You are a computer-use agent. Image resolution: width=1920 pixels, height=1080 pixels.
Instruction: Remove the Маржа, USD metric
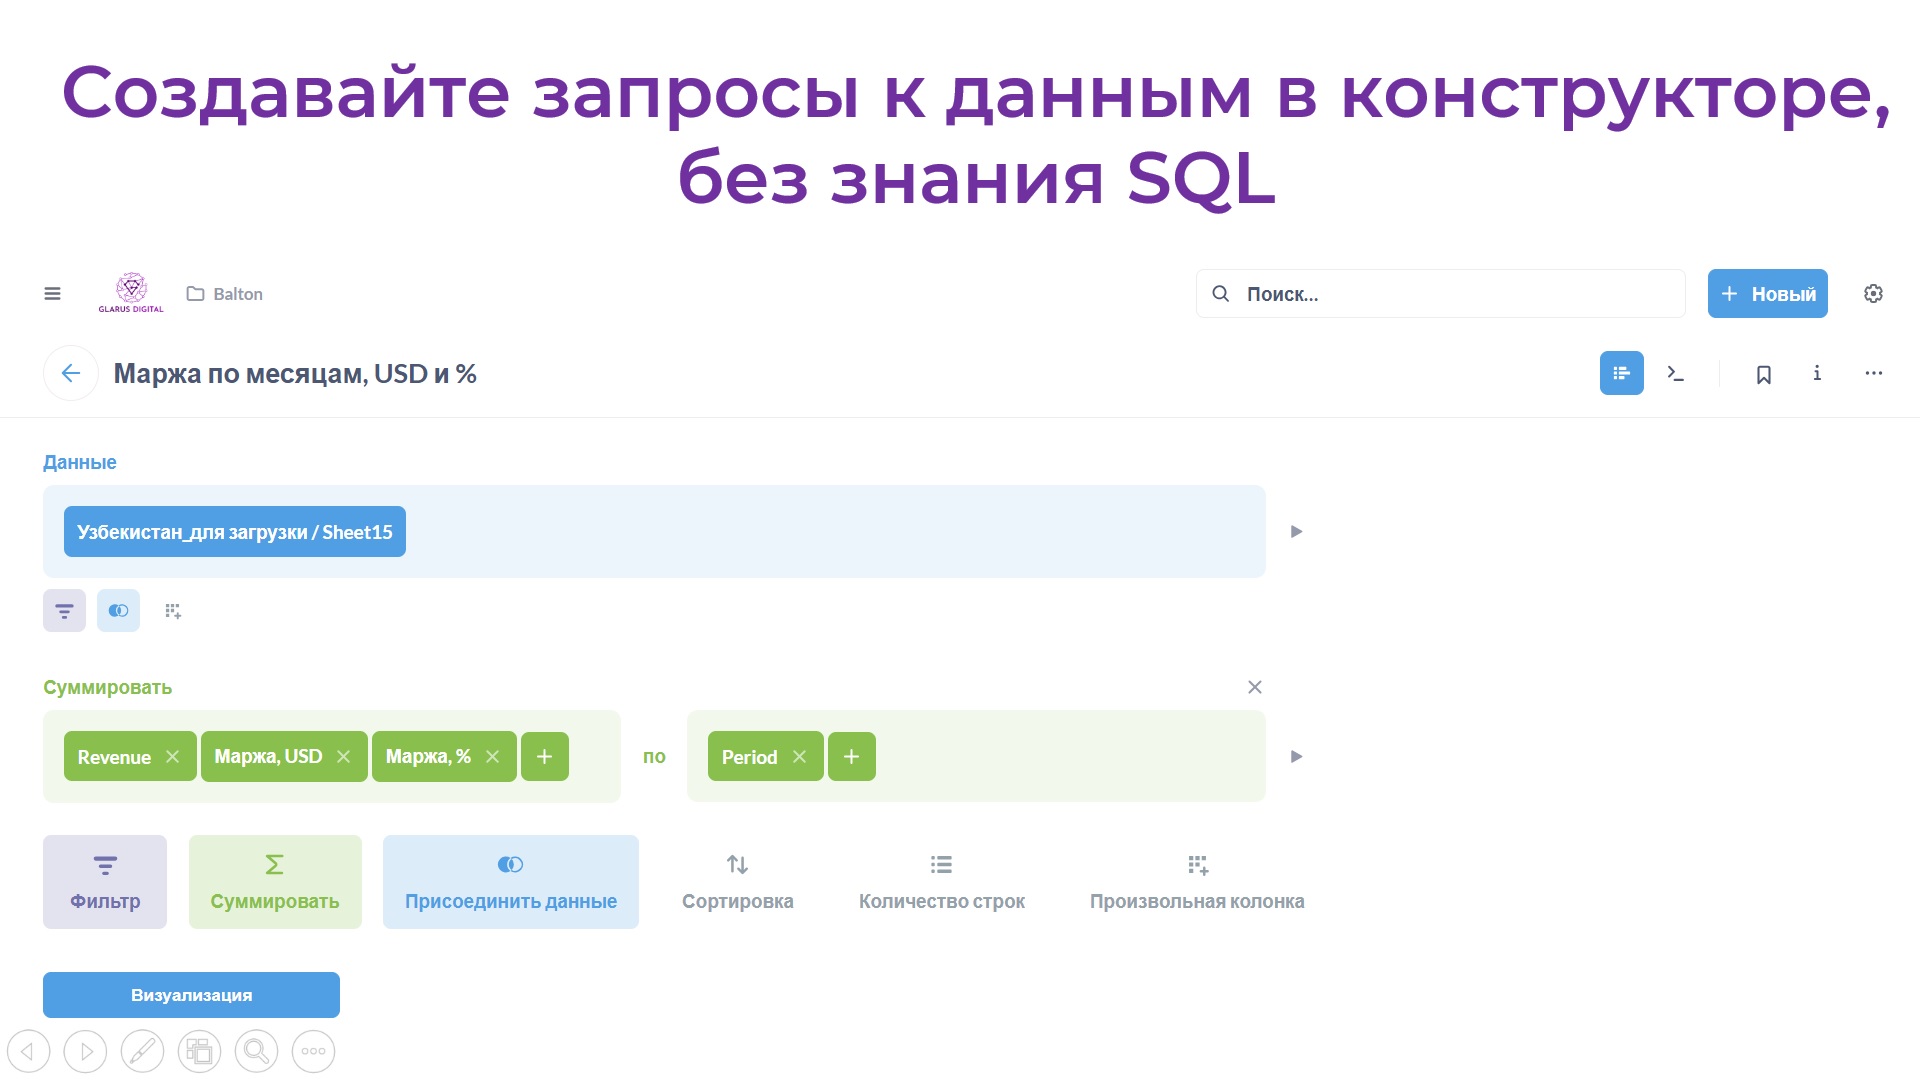coord(343,757)
